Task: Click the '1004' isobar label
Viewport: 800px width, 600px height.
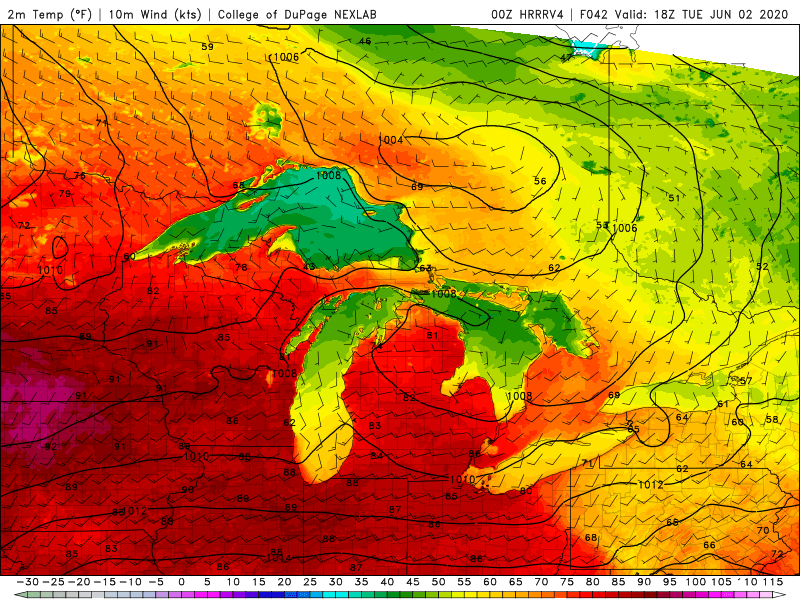Action: [391, 140]
